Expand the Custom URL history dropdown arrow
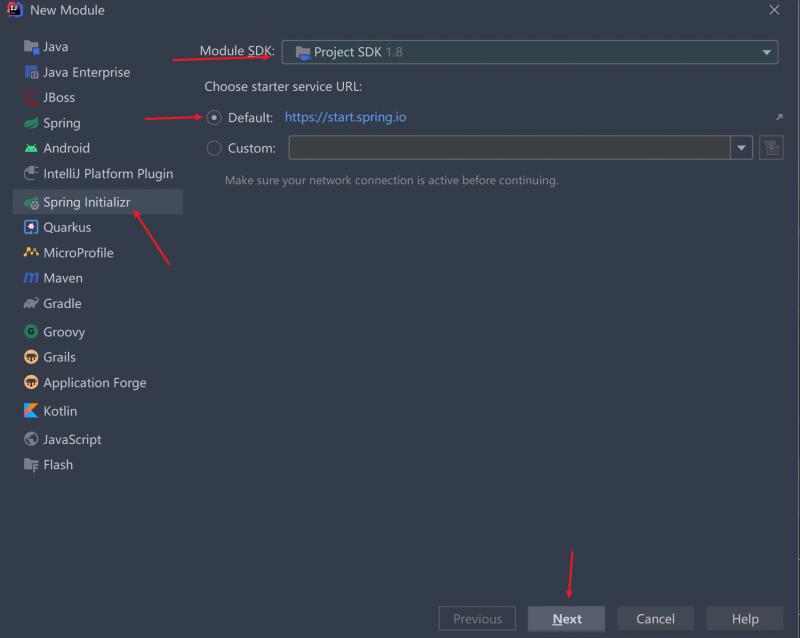Screen dimensions: 800x638 (x=742, y=148)
